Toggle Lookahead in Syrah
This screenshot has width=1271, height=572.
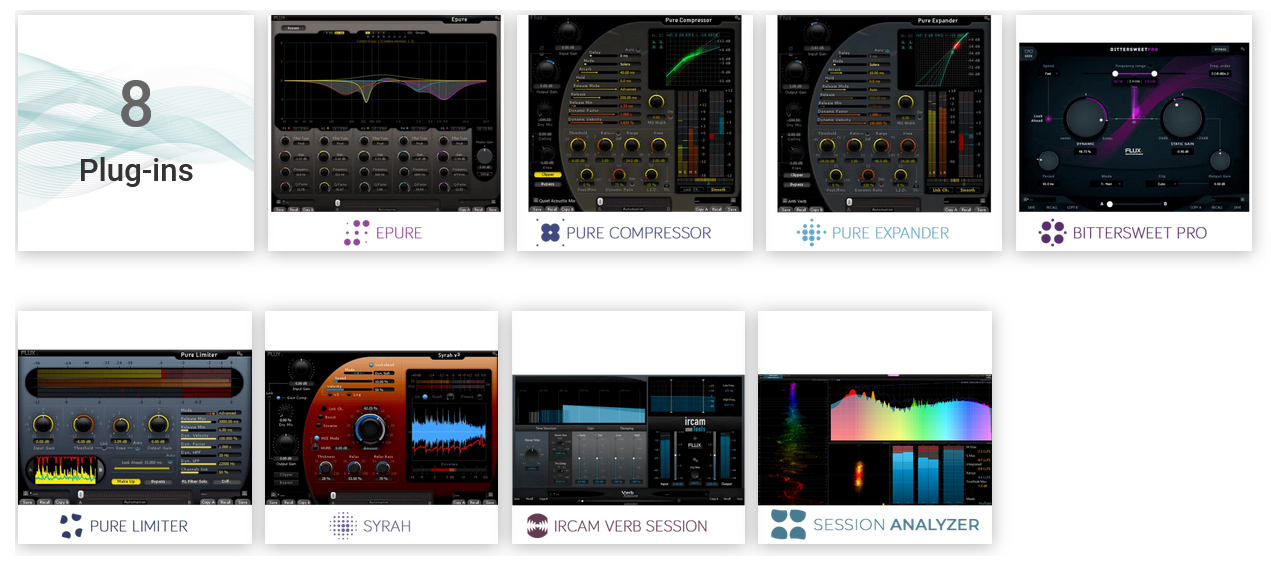point(371,365)
